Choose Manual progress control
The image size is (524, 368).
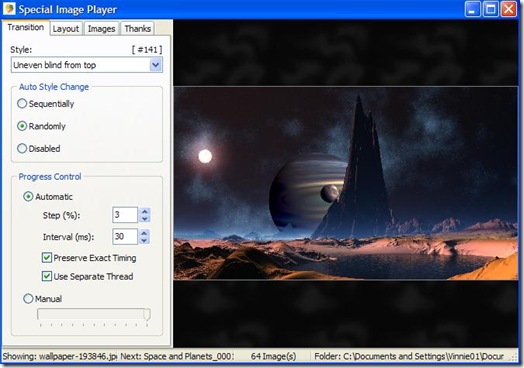click(28, 298)
